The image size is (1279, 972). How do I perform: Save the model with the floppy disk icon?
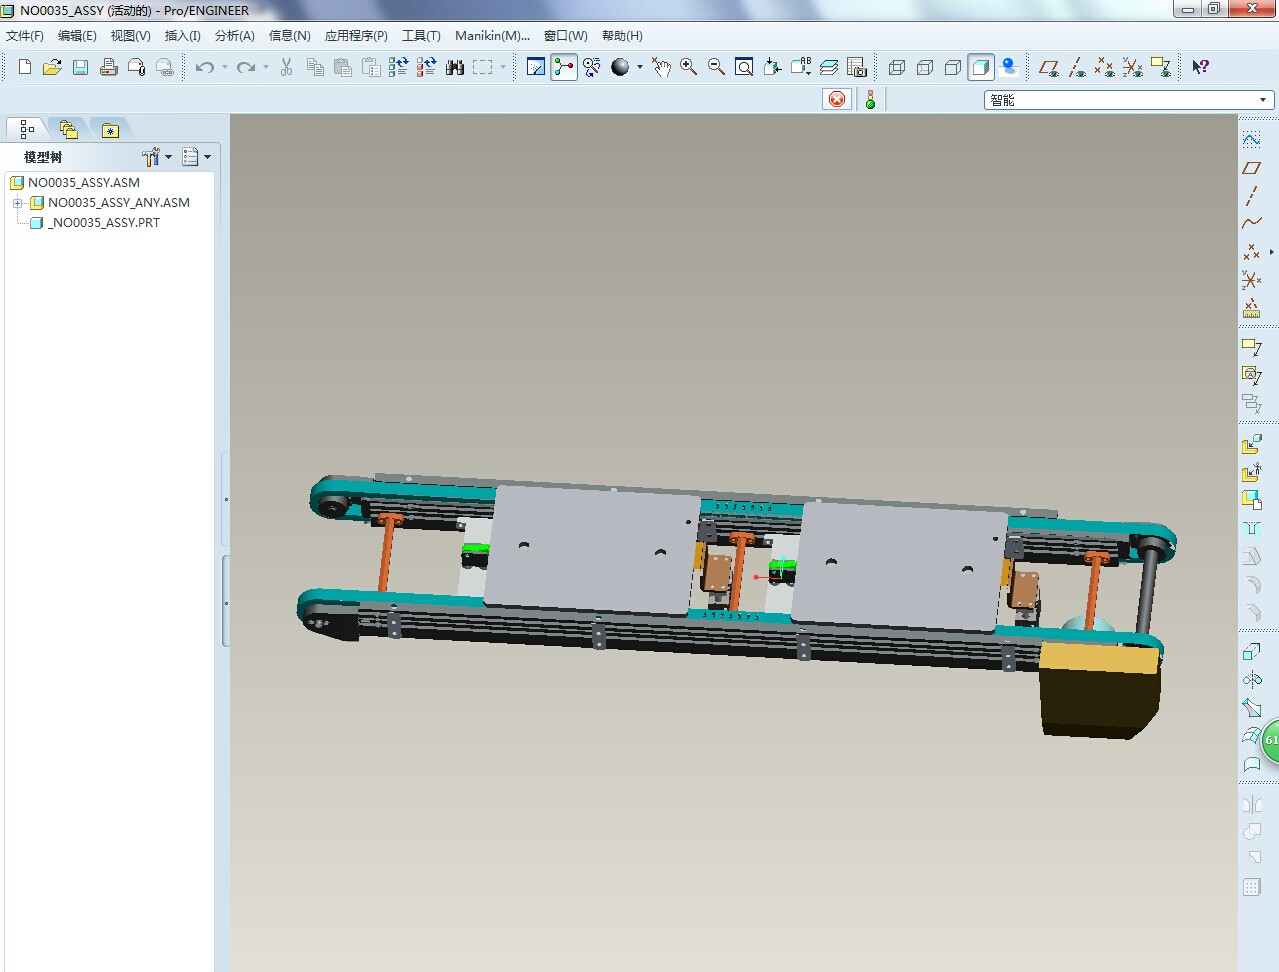[80, 67]
